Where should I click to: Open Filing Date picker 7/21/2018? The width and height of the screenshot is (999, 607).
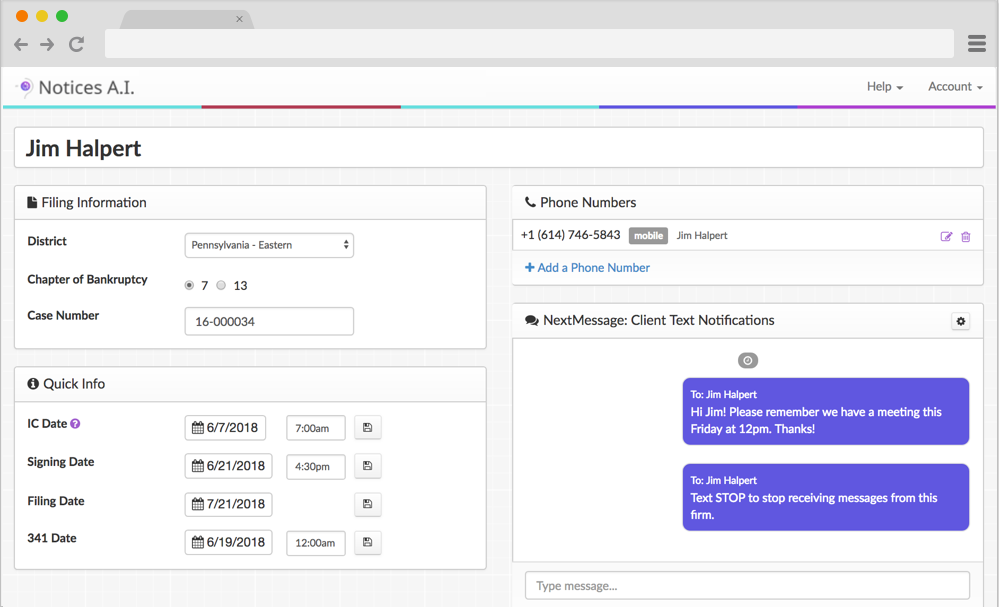tap(229, 504)
